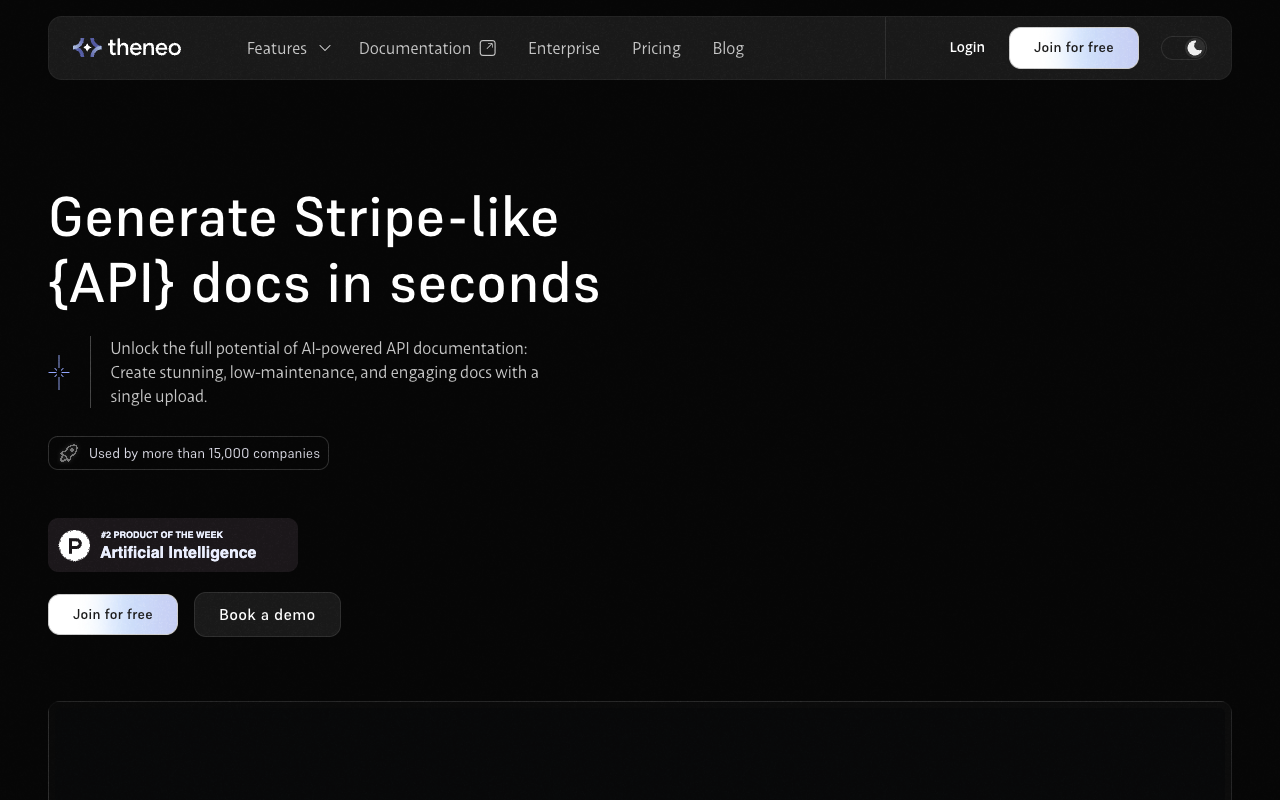1280x800 pixels.
Task: Open the Documentation external link
Action: click(427, 48)
